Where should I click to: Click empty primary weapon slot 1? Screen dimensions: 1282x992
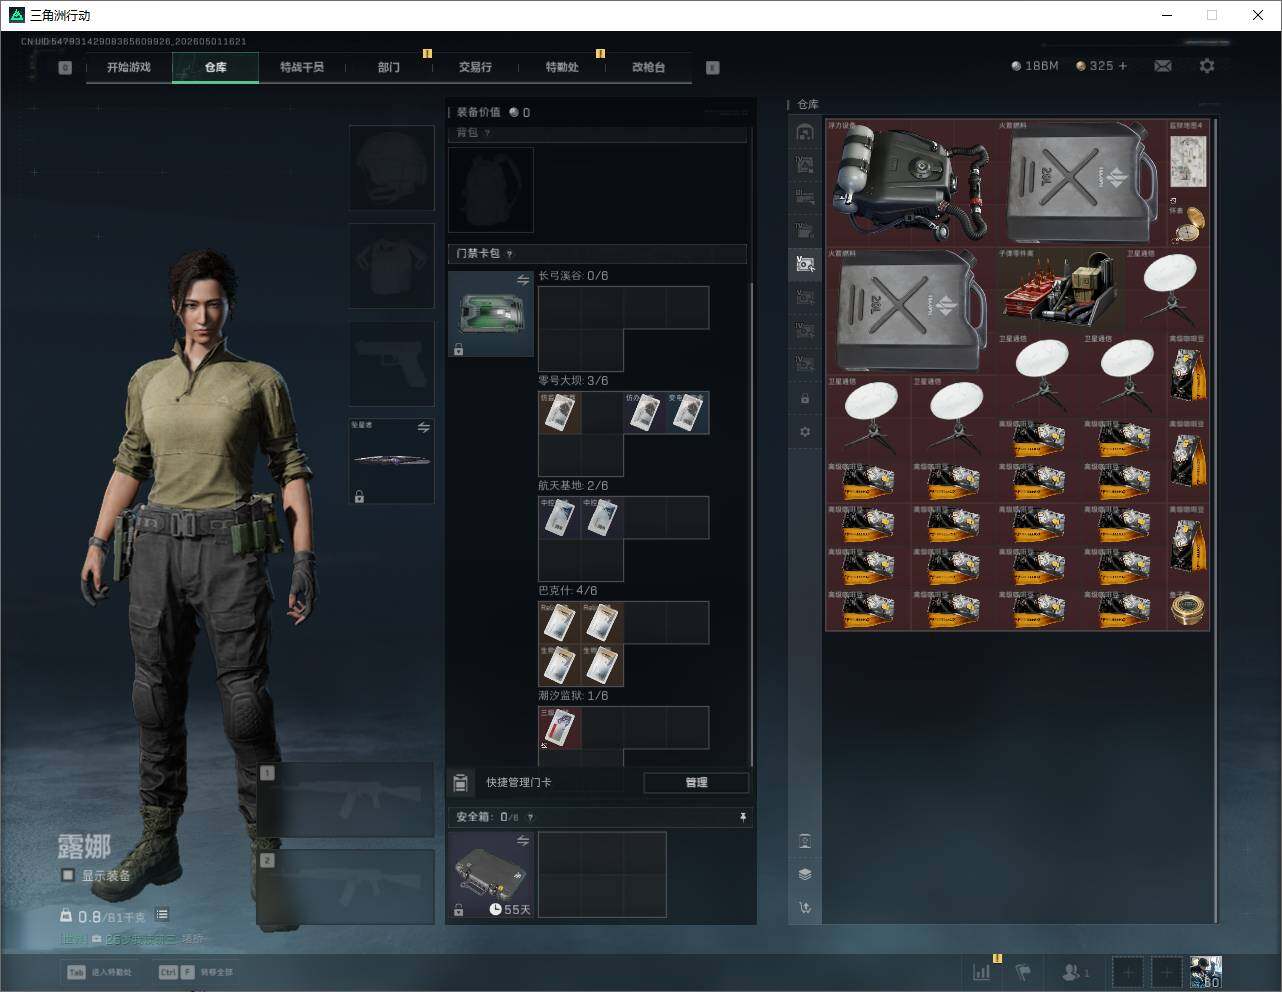[346, 800]
